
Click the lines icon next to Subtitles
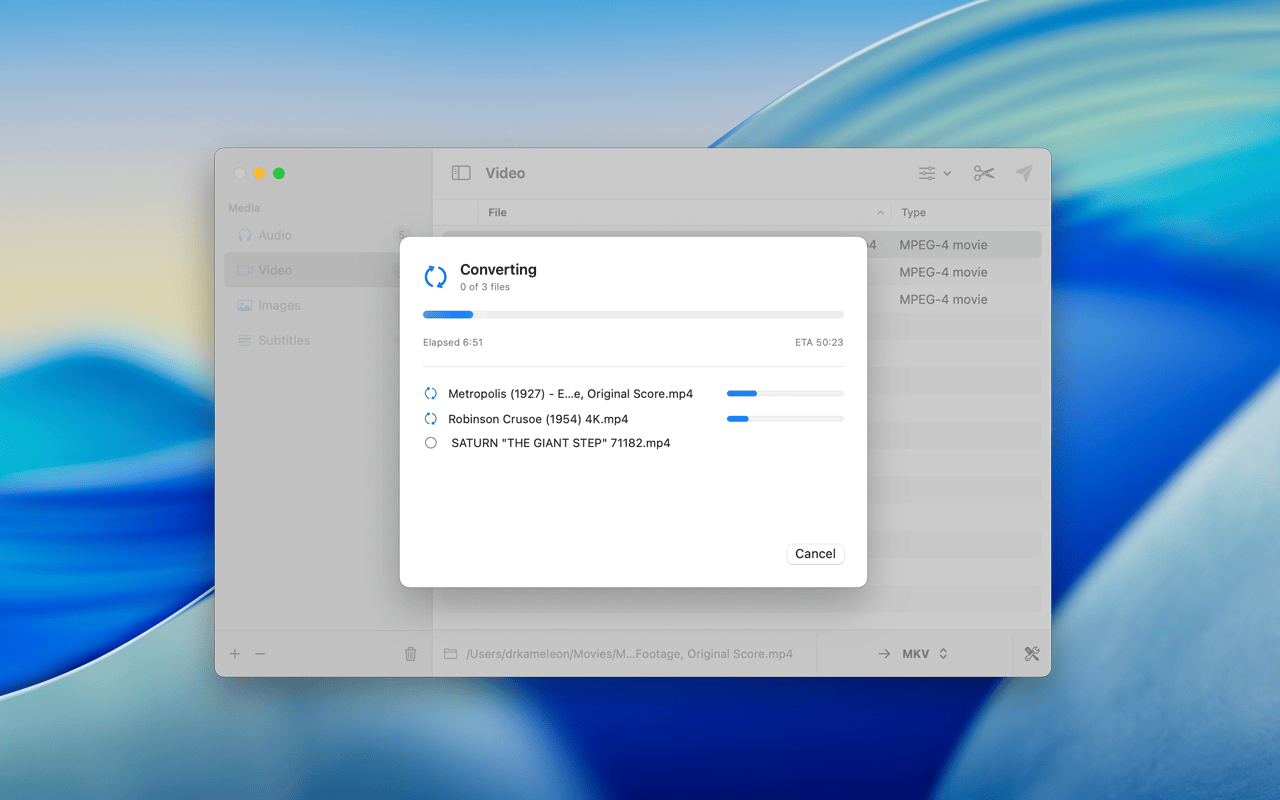(x=245, y=340)
